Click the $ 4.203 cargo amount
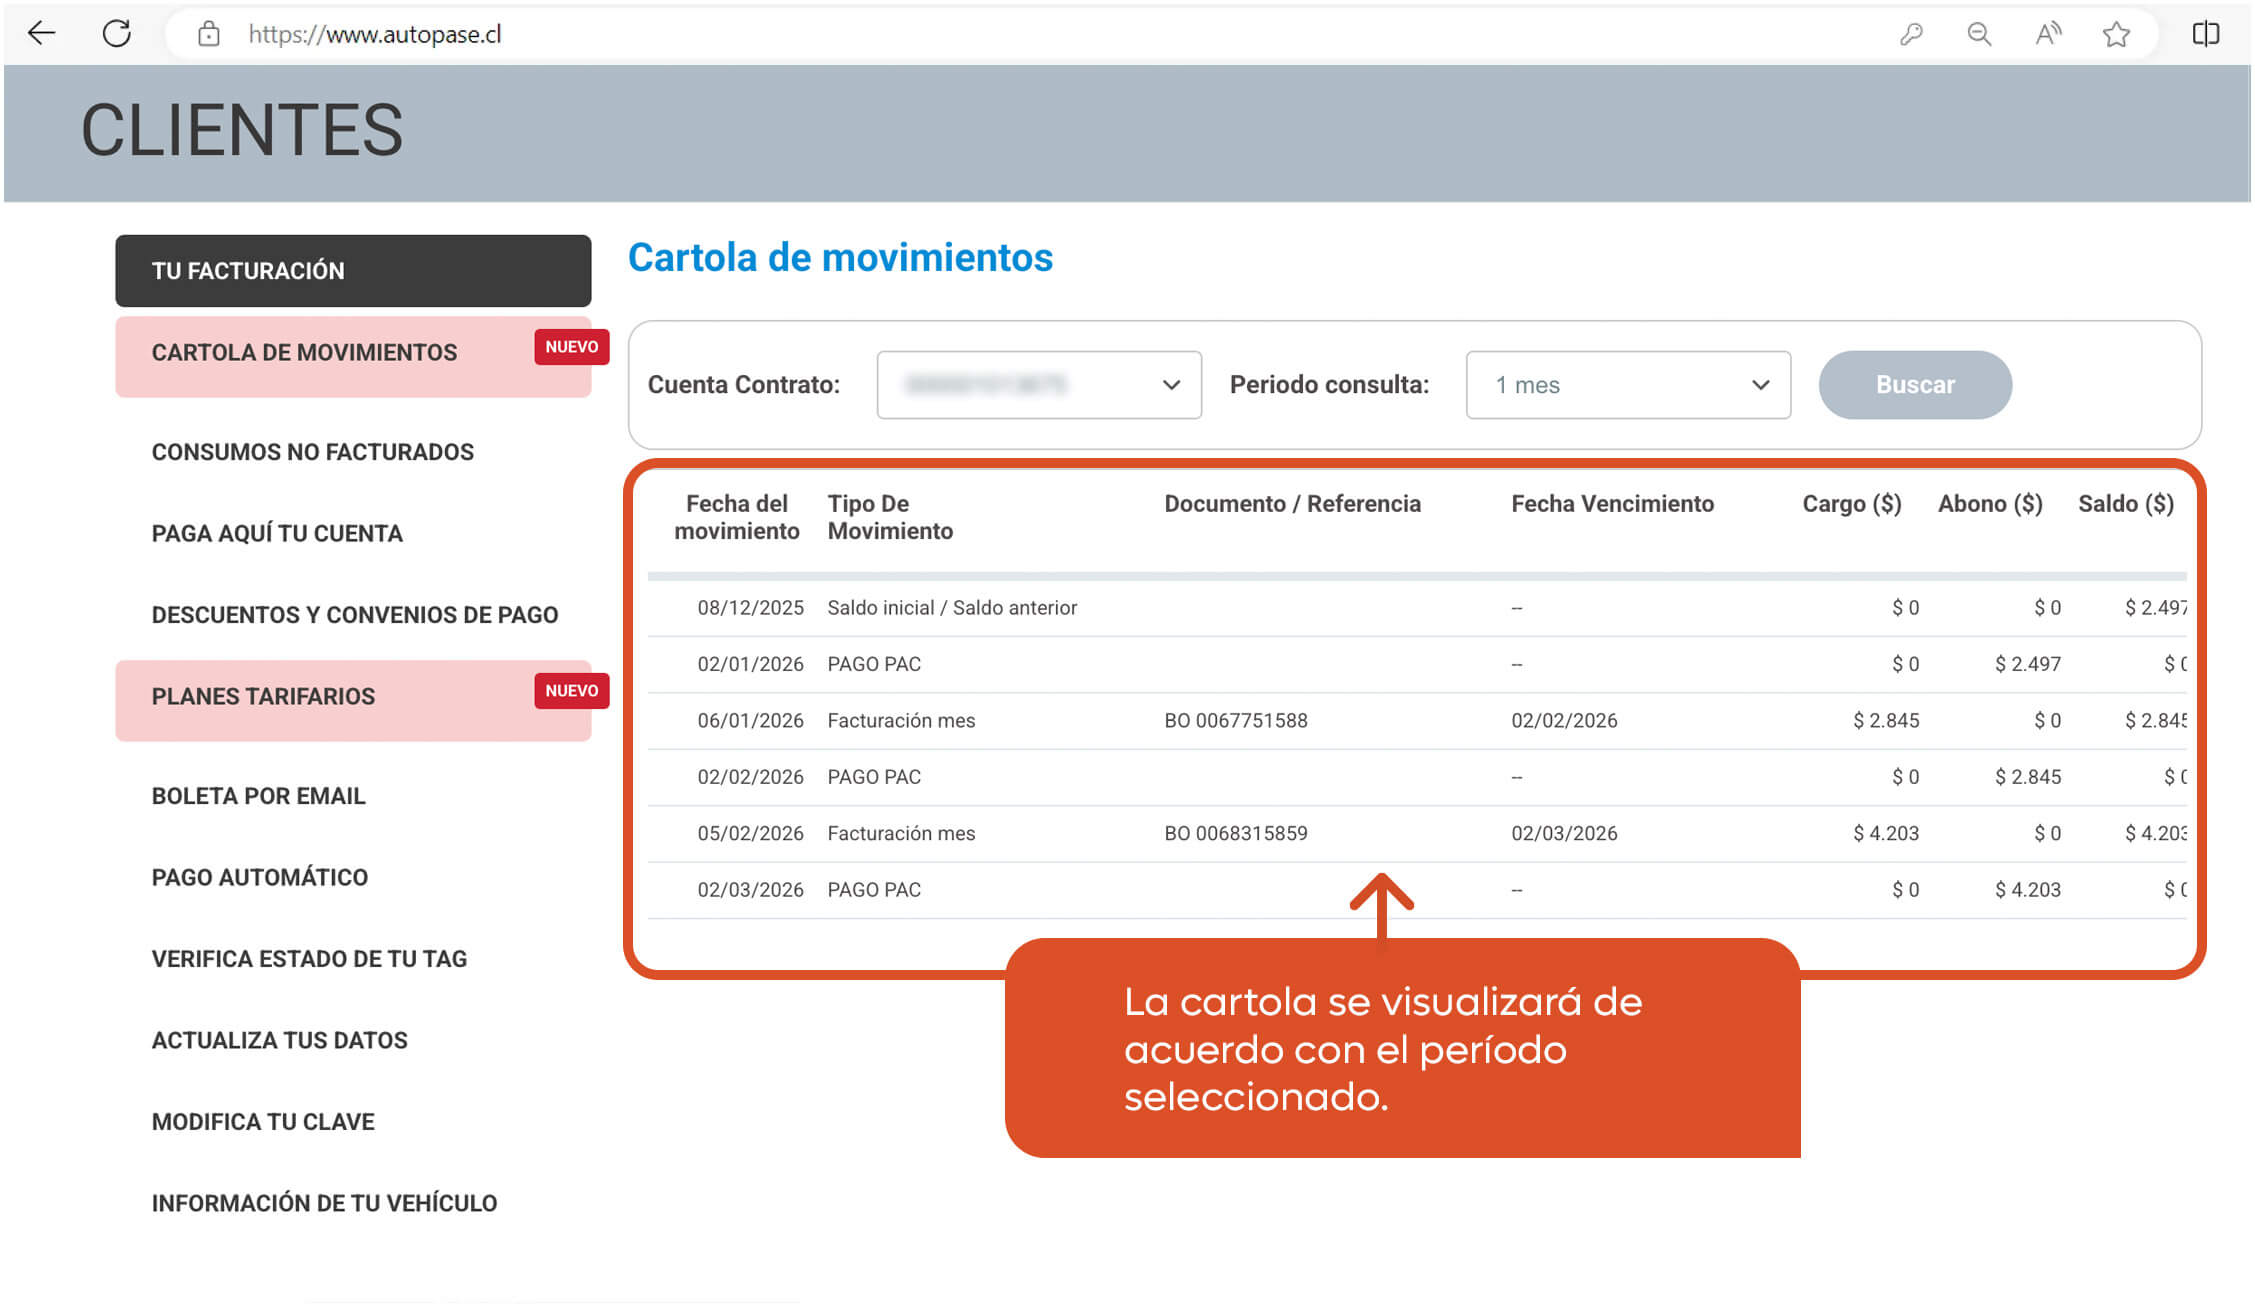 click(x=1886, y=834)
